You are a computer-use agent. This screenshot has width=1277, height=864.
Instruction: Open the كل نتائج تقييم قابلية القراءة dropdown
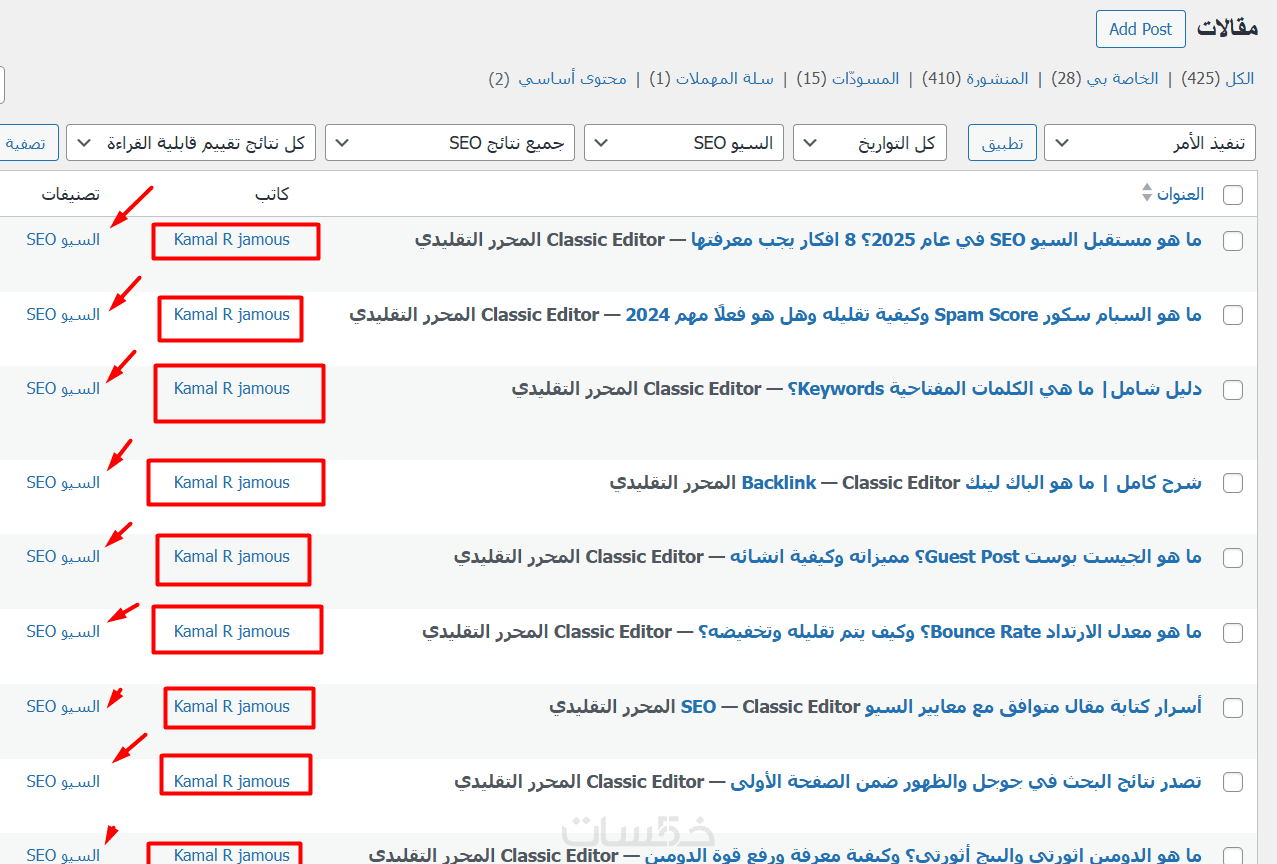pyautogui.click(x=191, y=143)
